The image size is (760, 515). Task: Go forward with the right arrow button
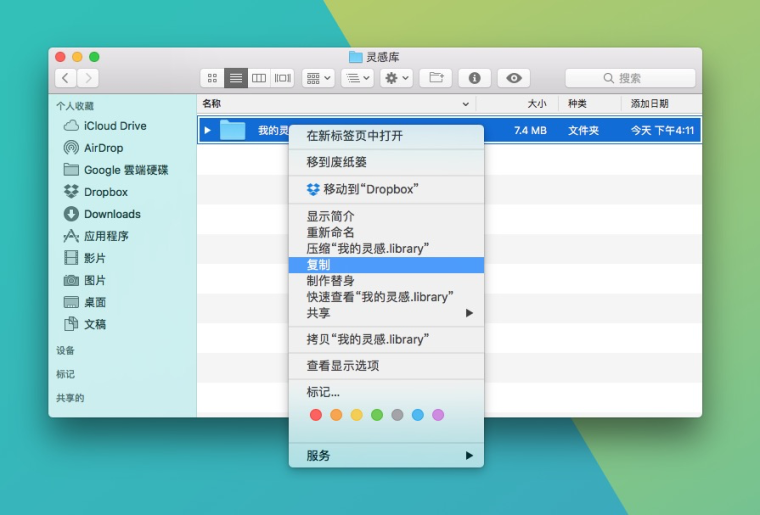[88, 78]
